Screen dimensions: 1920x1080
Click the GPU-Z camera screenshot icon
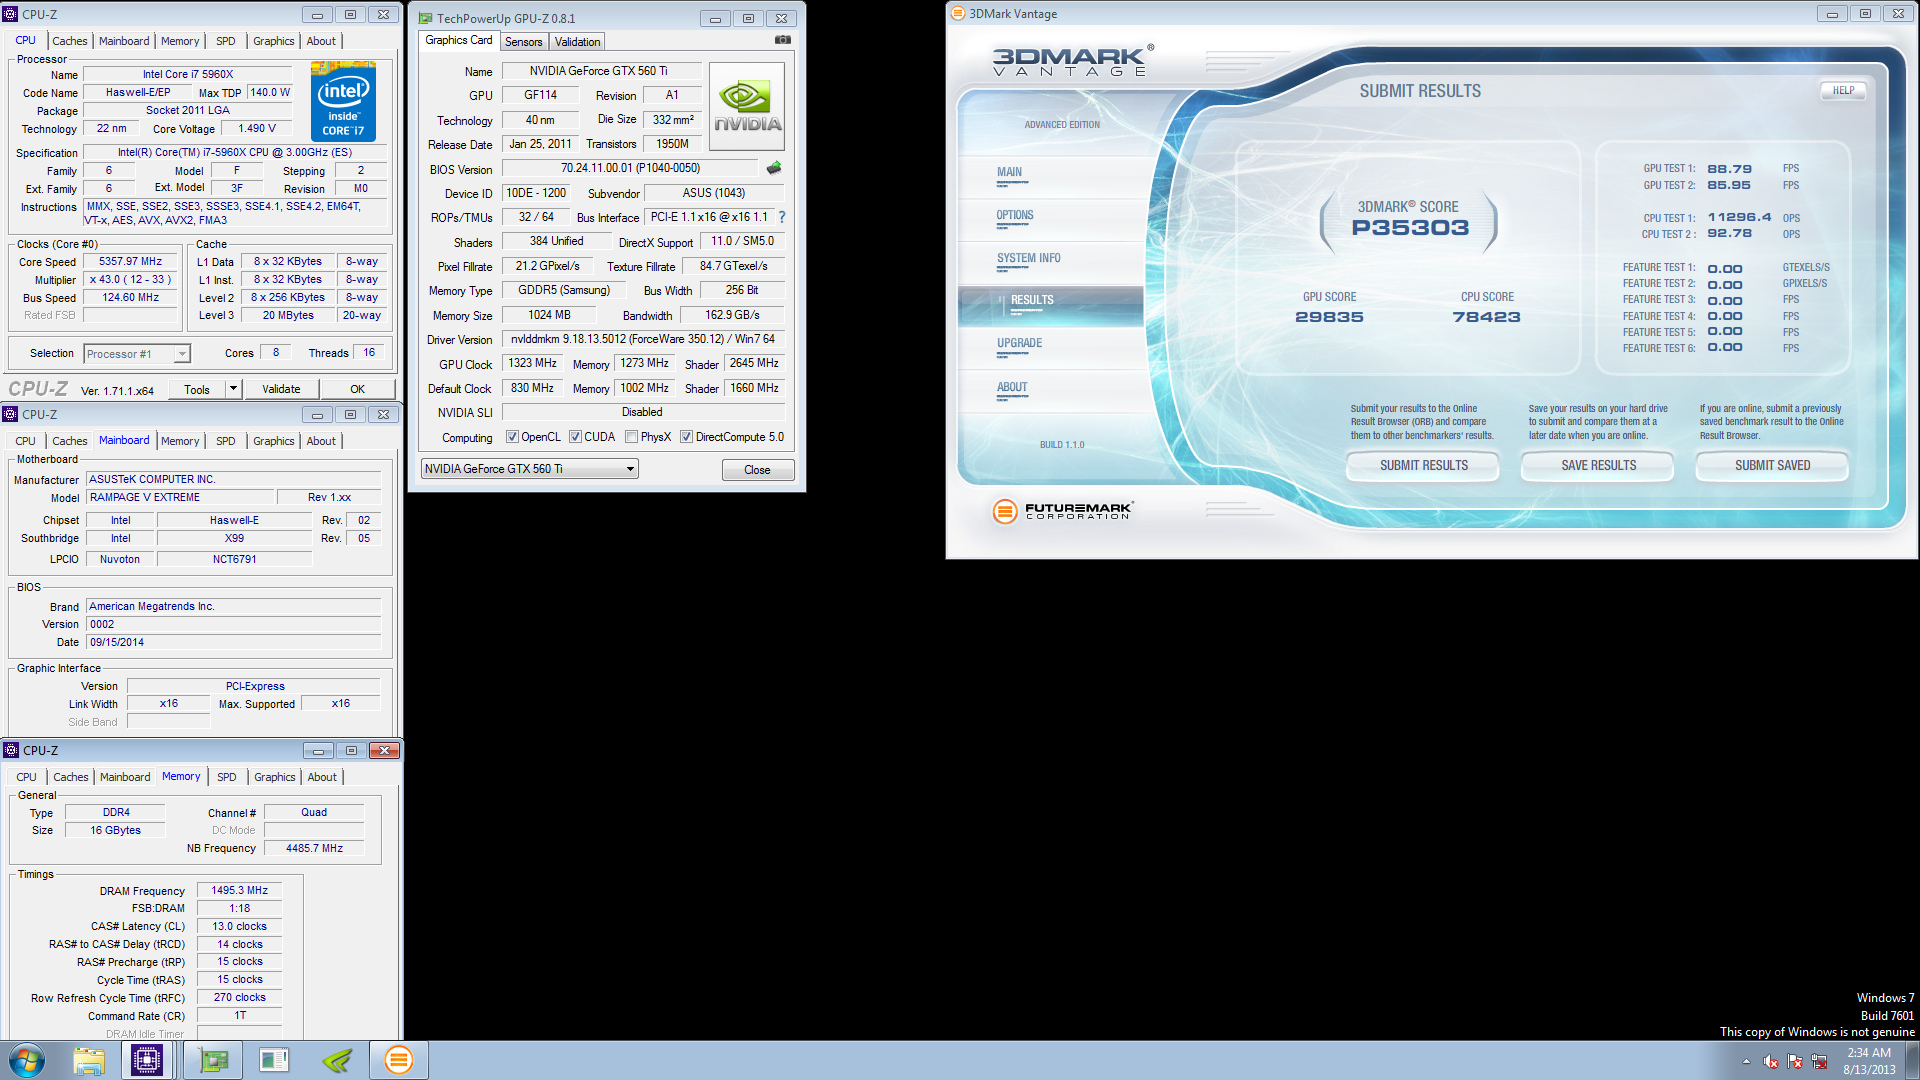pyautogui.click(x=783, y=40)
